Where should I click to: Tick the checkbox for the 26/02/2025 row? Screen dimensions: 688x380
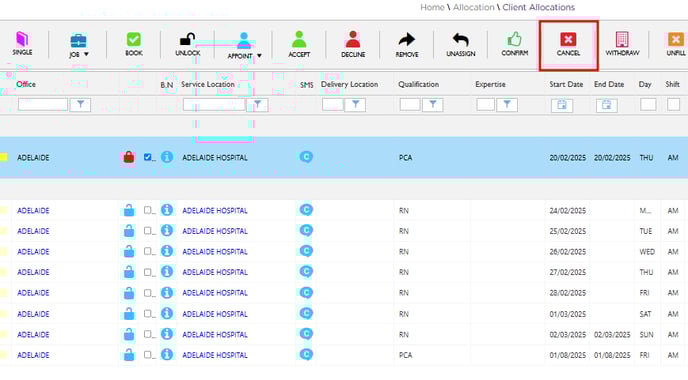pos(147,251)
